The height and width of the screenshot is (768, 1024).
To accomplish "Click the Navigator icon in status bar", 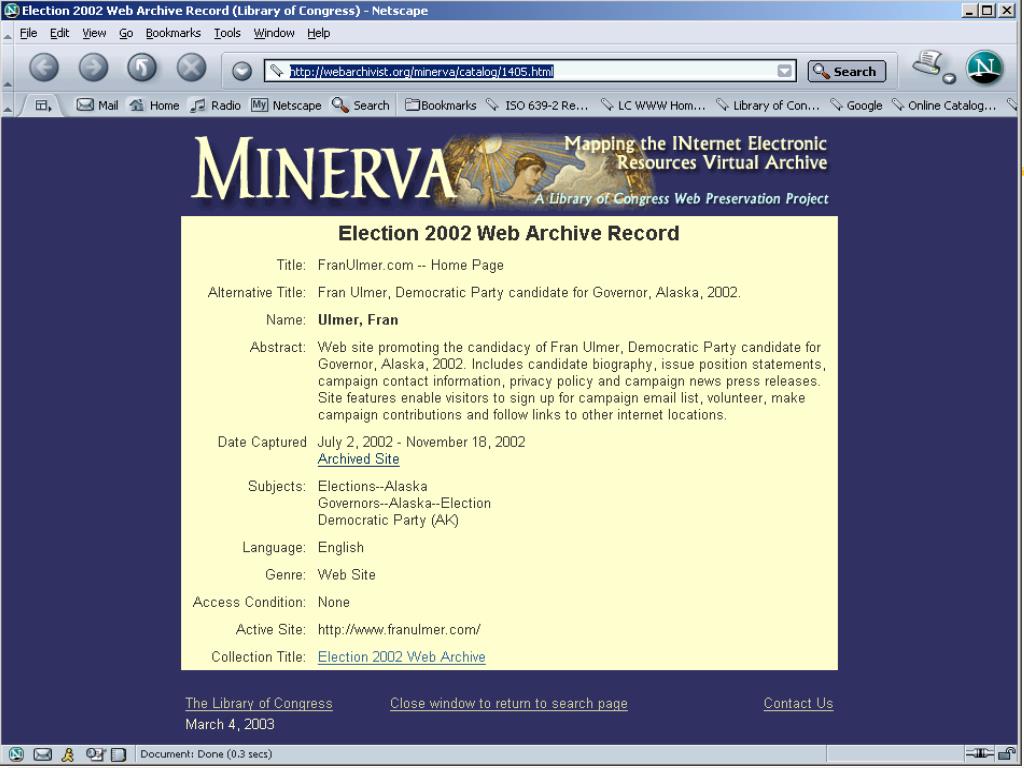I will tap(16, 754).
